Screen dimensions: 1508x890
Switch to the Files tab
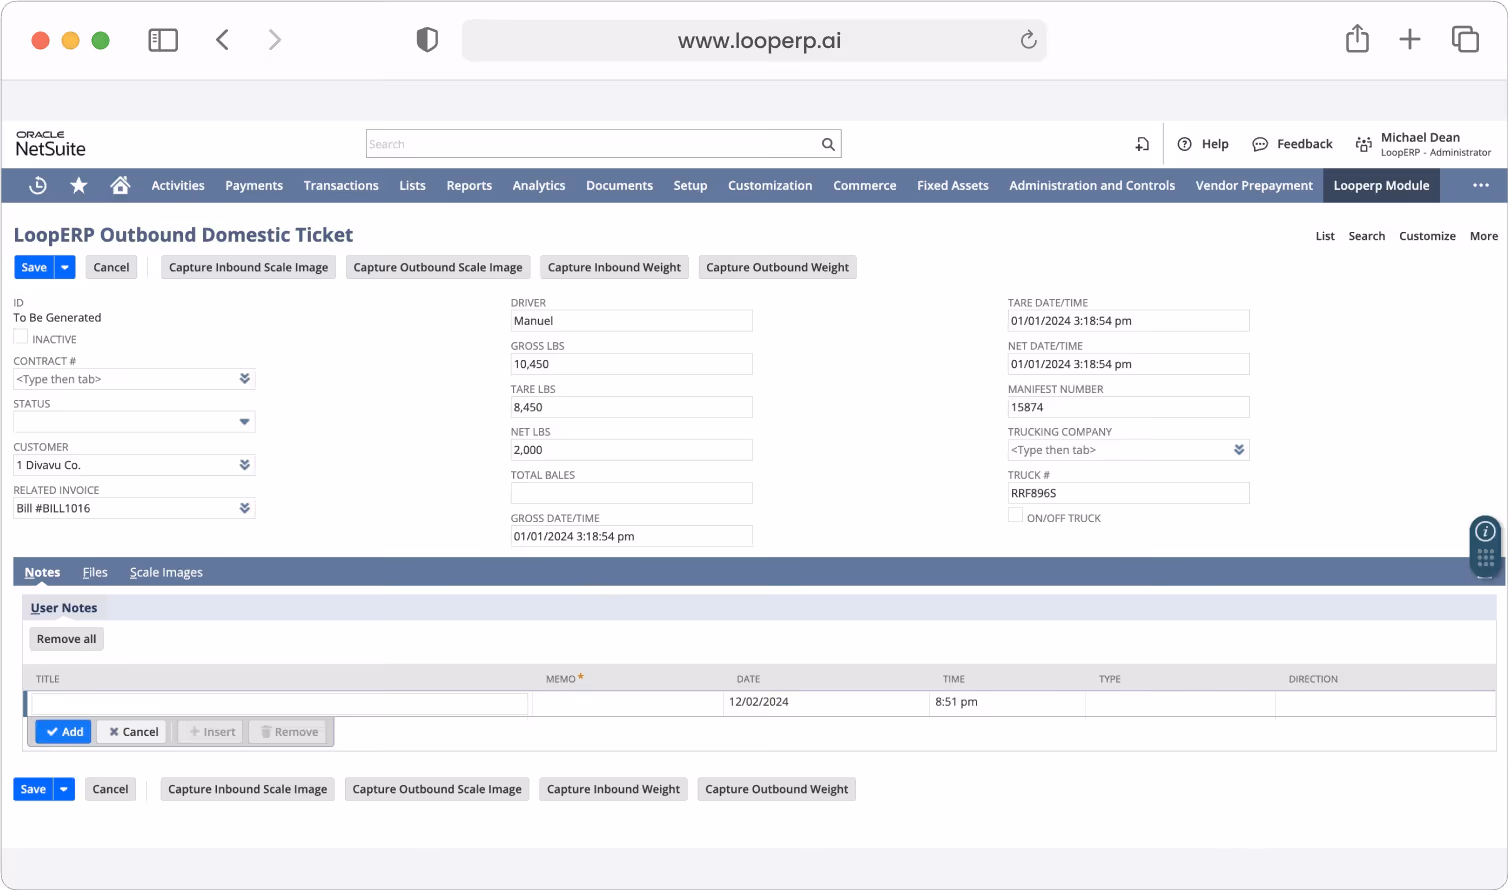(x=95, y=572)
